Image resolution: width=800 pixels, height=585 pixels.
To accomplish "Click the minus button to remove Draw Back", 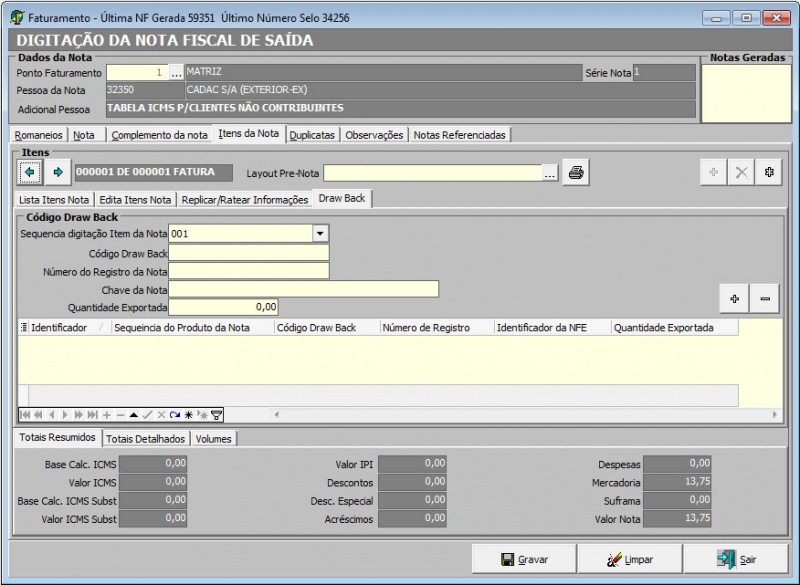I will (x=765, y=298).
